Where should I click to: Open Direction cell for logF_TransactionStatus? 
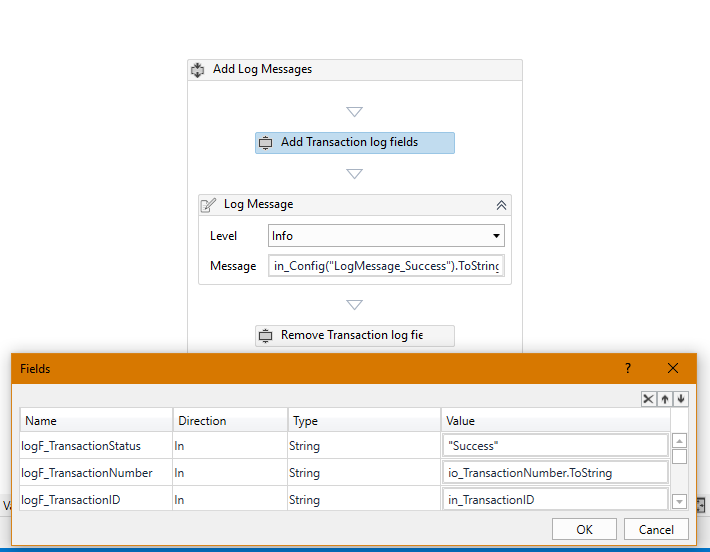(x=230, y=446)
